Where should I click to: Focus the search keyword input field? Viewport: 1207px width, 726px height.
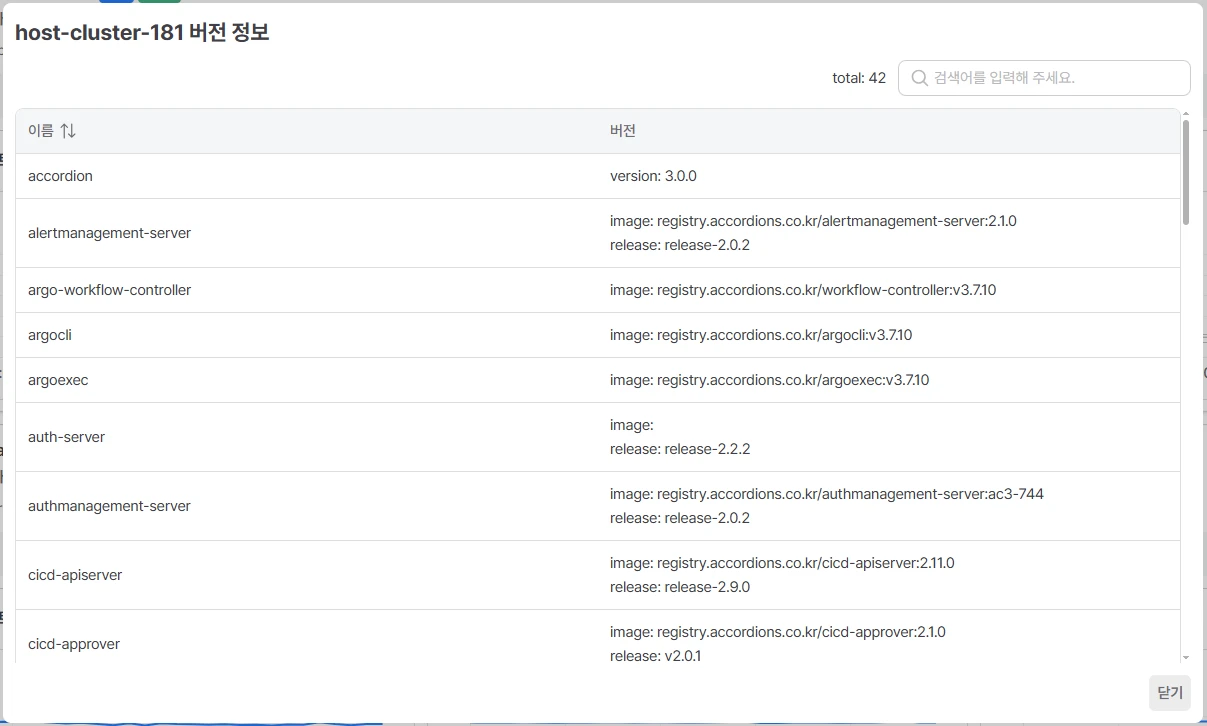coord(1044,78)
